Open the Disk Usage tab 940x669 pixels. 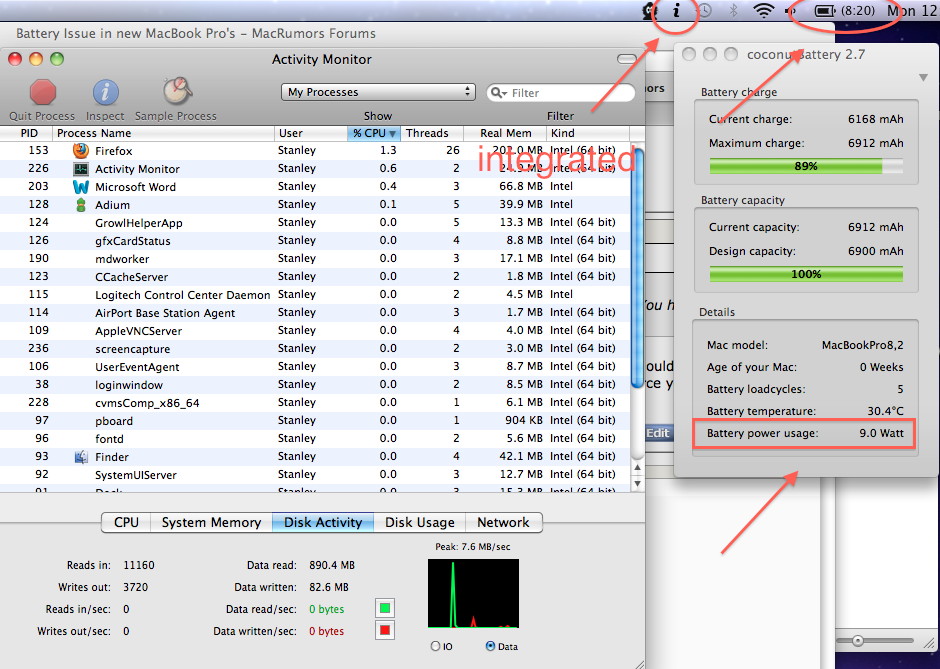pos(420,523)
